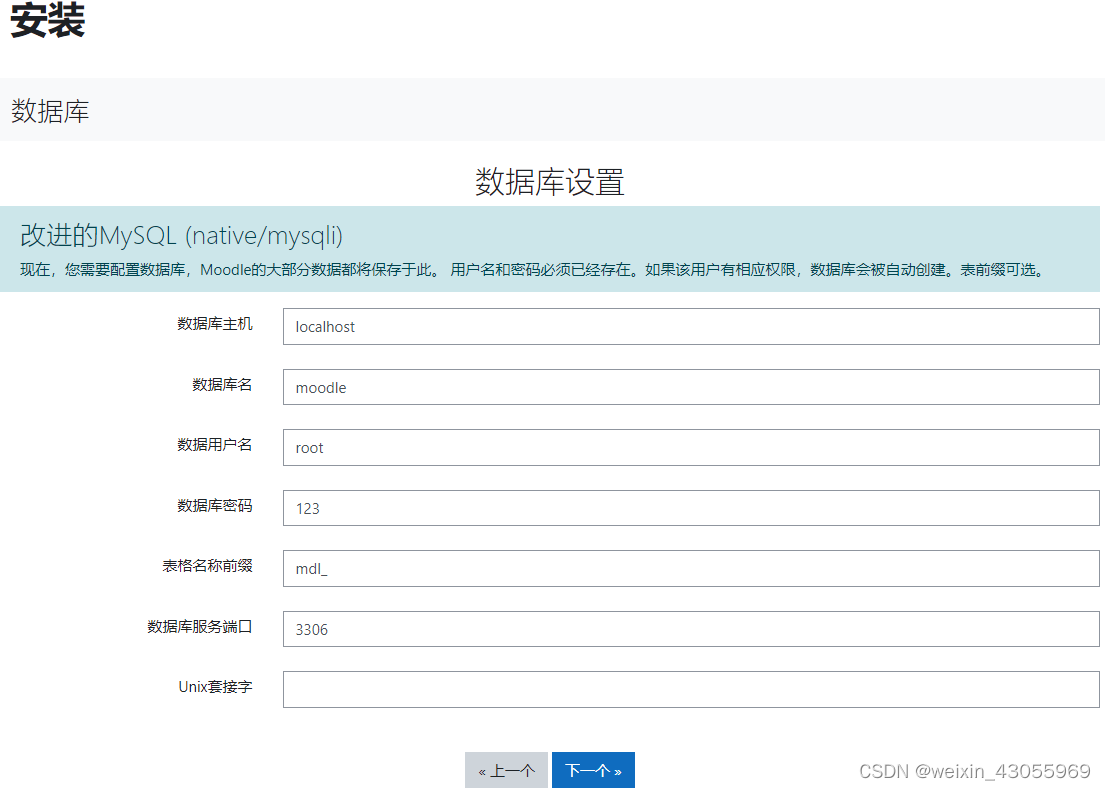Click the 表格名称前缀 label
The image size is (1106, 790).
point(207,566)
